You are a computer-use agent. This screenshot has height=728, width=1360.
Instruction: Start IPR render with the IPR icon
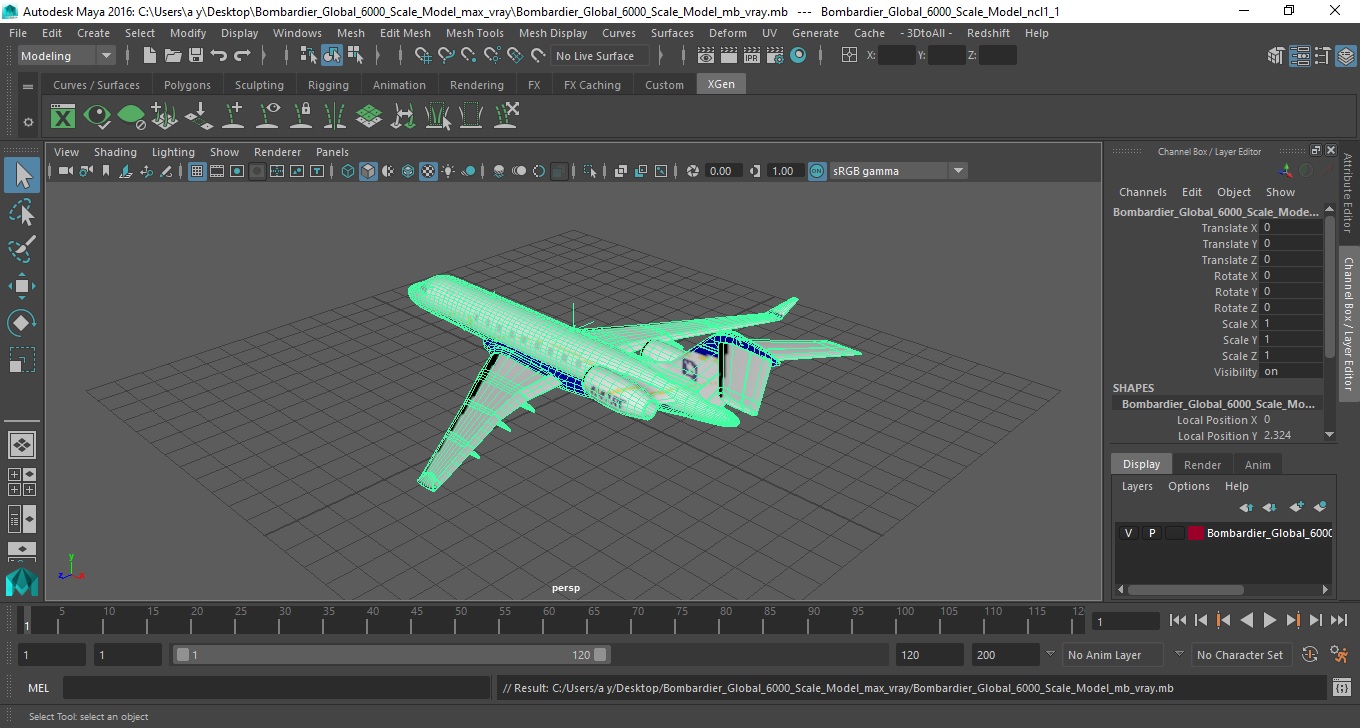click(752, 56)
